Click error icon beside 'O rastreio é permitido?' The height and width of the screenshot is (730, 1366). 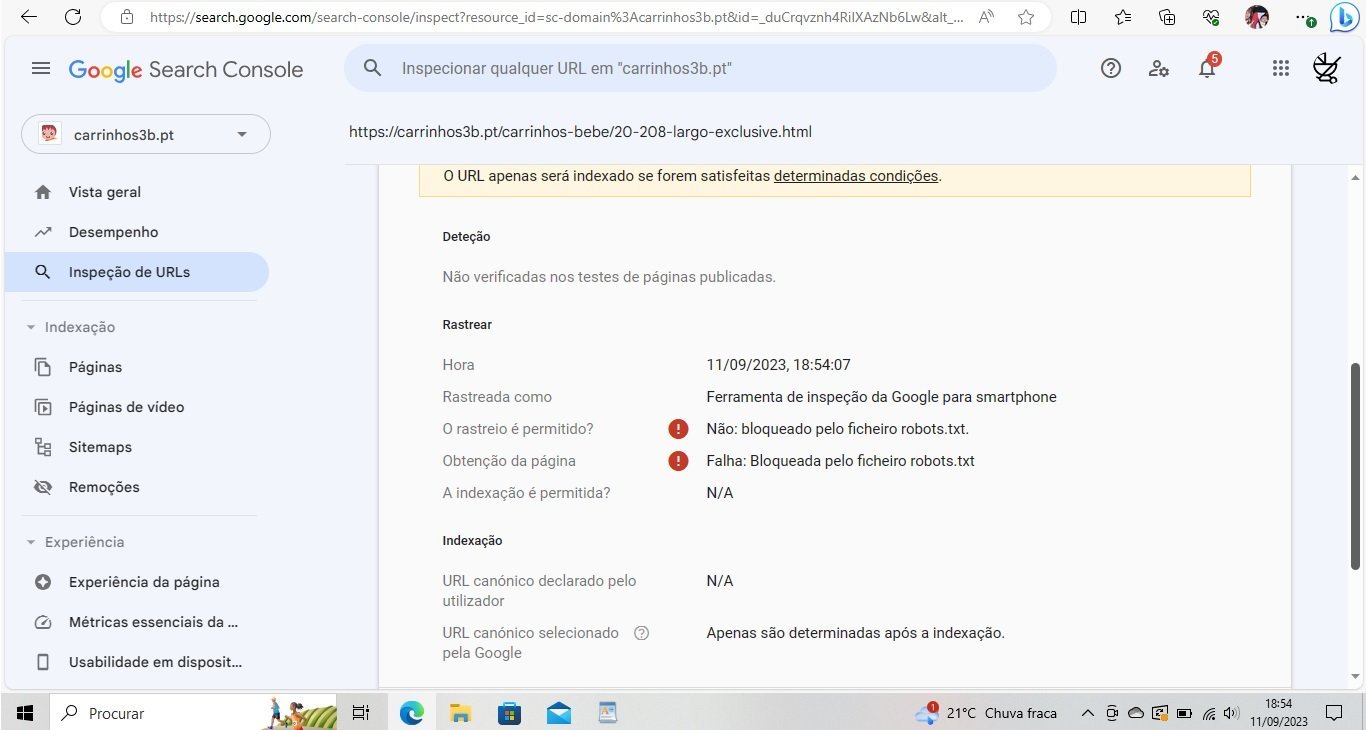[x=678, y=429]
